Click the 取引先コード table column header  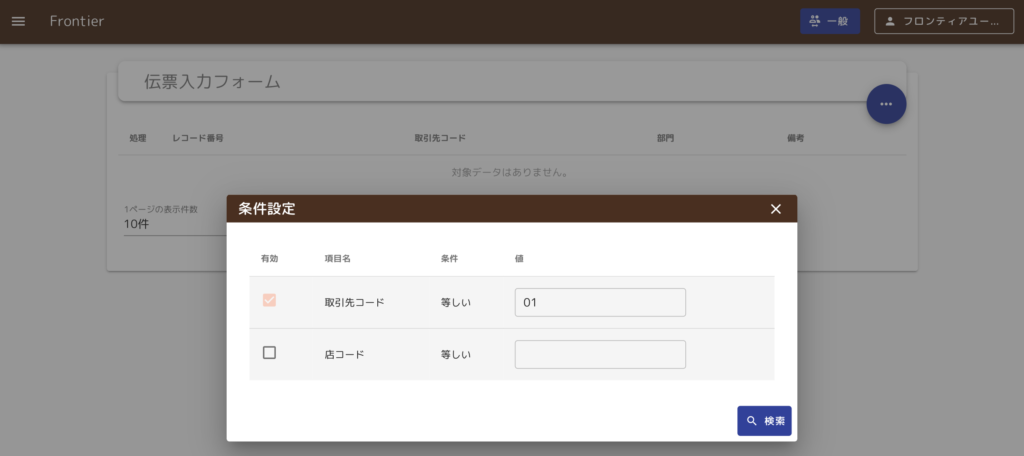coord(440,138)
